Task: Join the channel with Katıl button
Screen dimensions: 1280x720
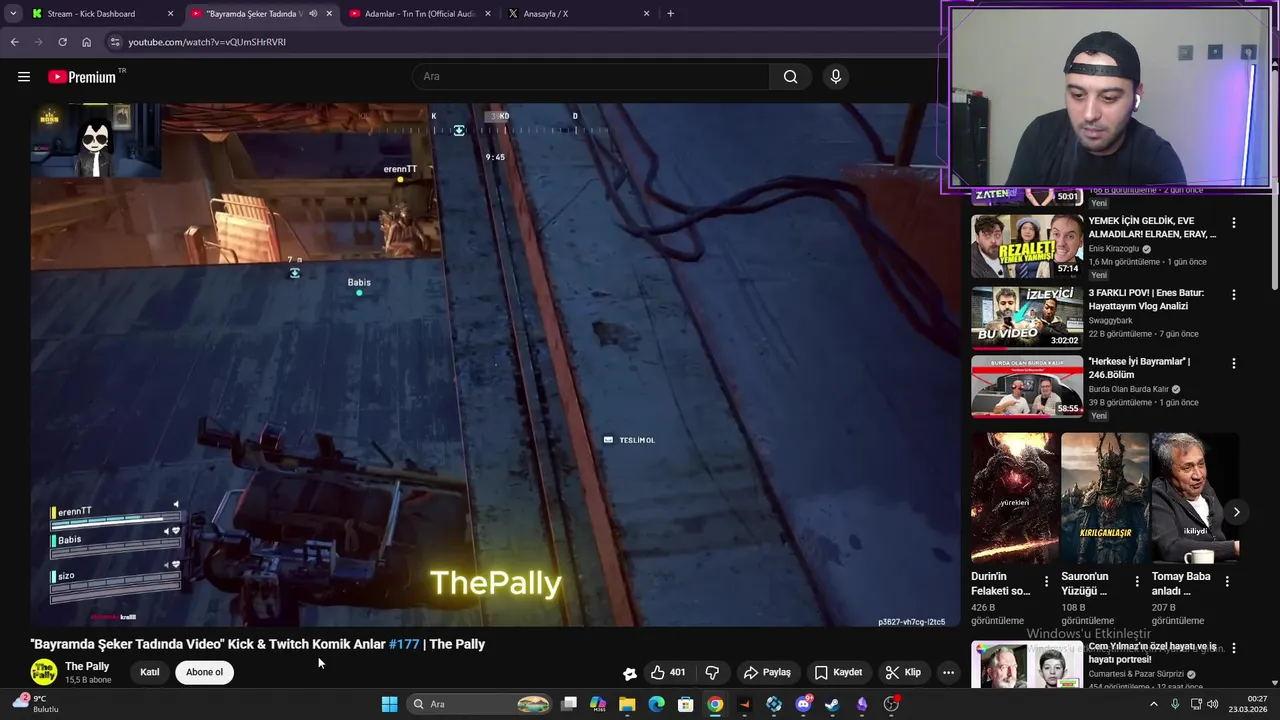Action: click(x=149, y=672)
